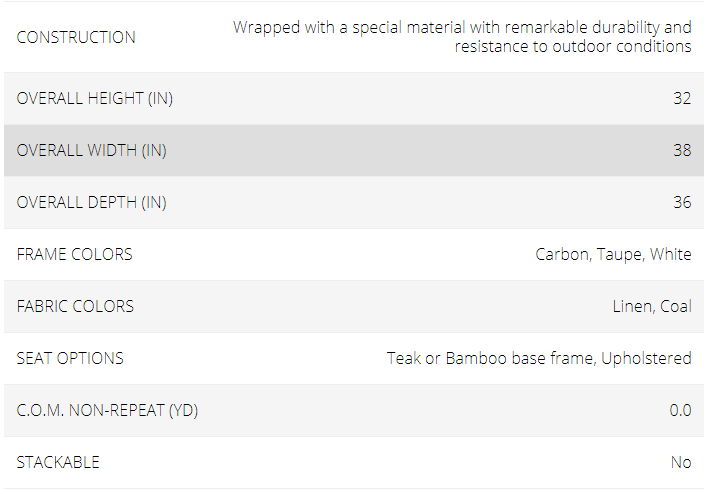The image size is (706, 494).
Task: Click the OVERALL HEIGHT (IN) label
Action: coord(95,98)
